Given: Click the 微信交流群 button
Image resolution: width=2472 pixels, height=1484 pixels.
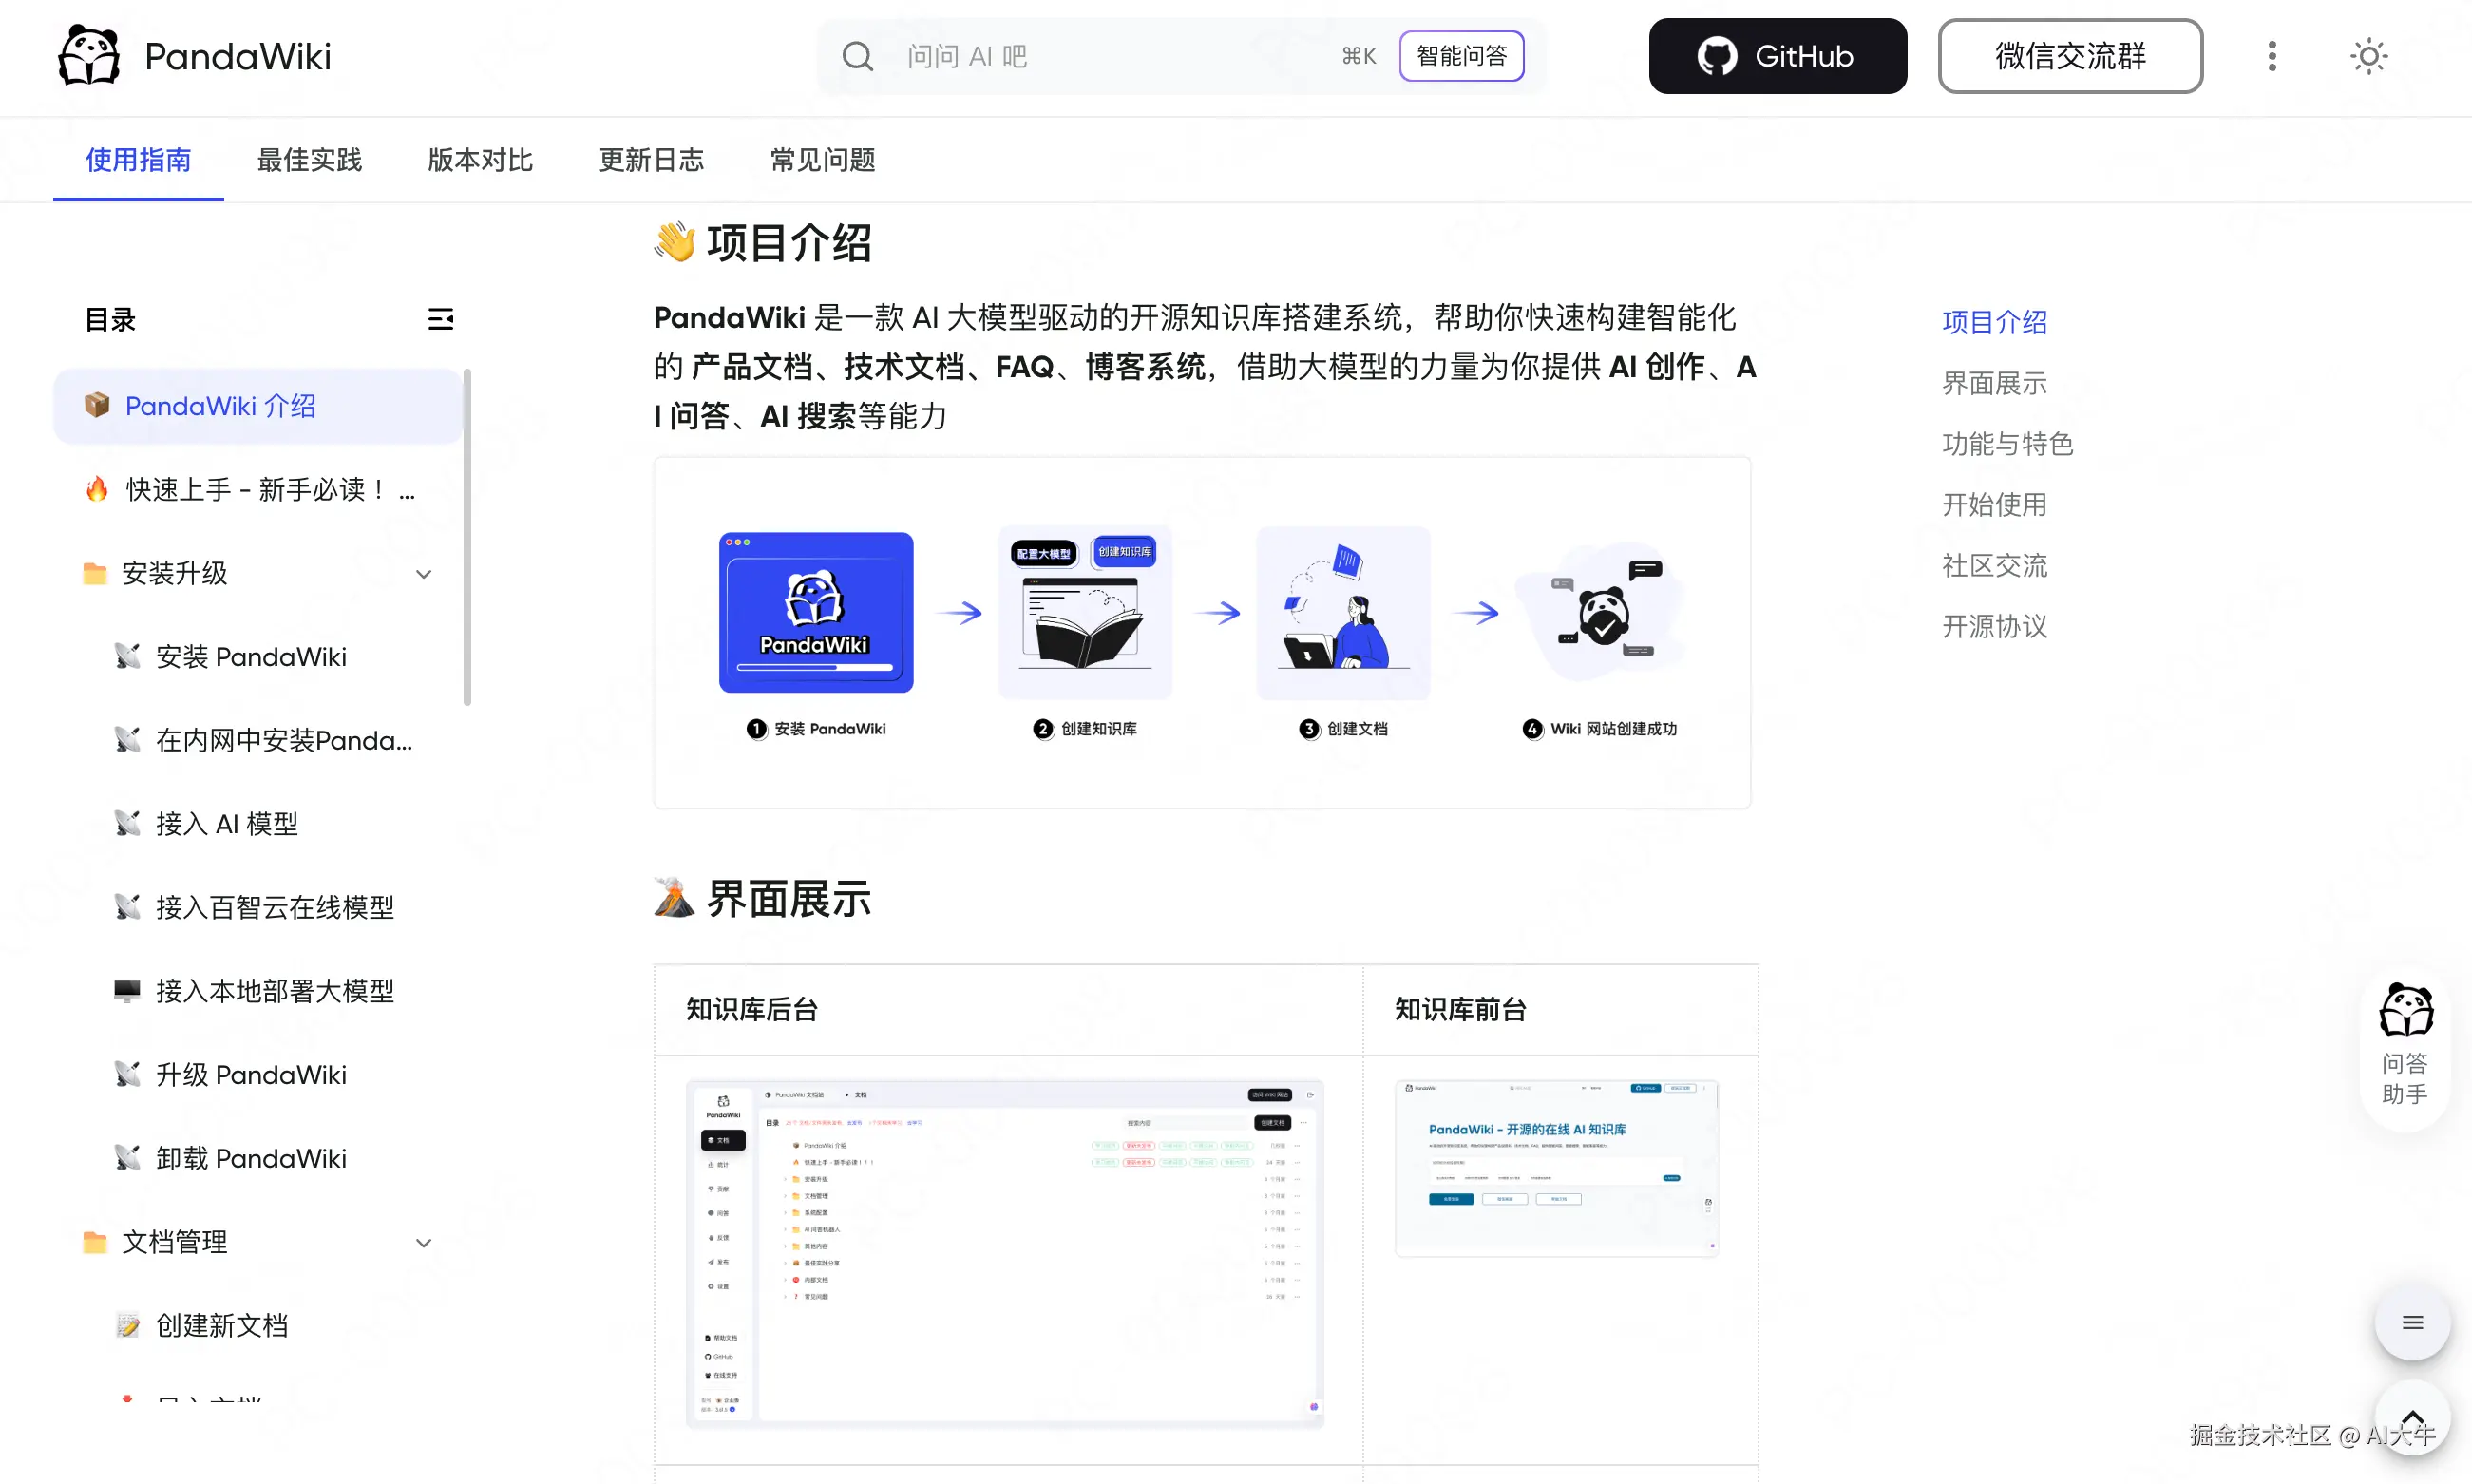Looking at the screenshot, I should coord(2069,56).
